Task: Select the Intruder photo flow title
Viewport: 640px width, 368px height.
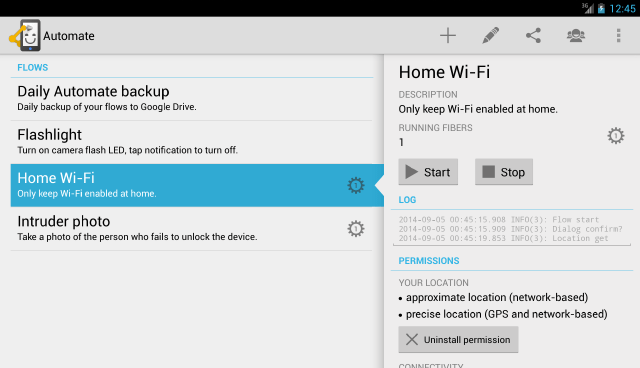Action: [64, 222]
